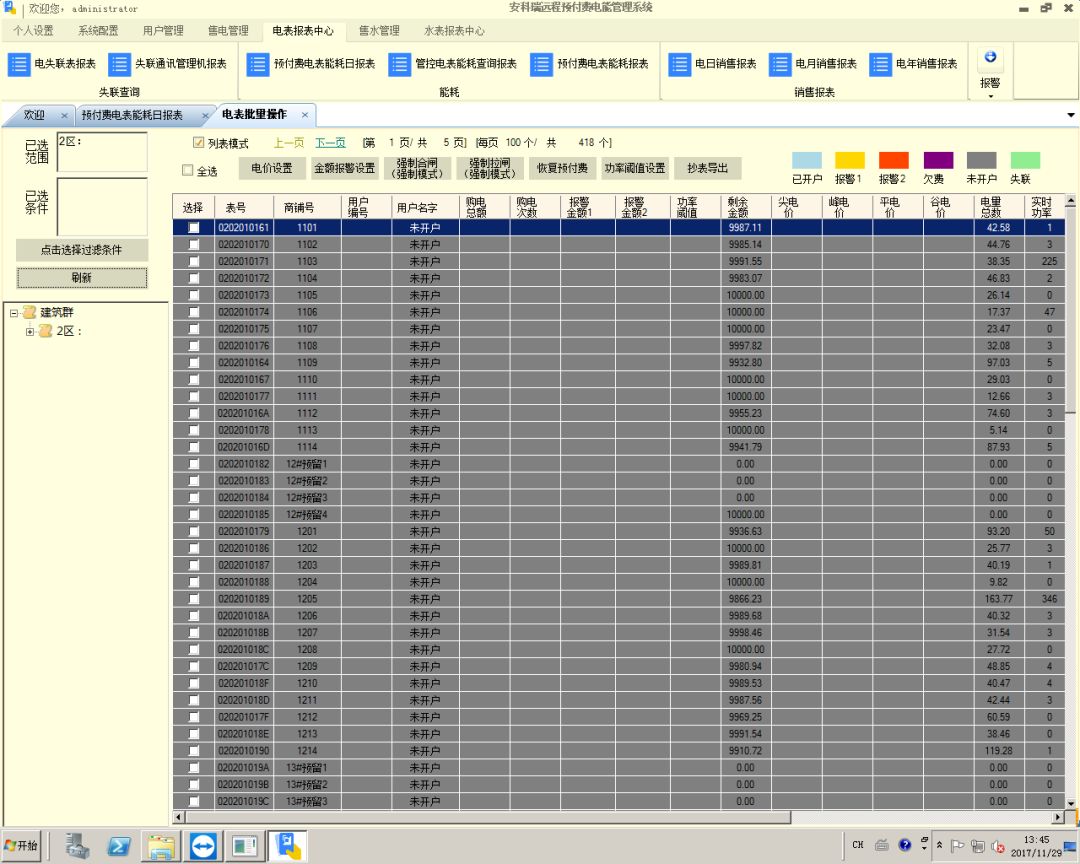Click the purple 欠费 color swatch

tap(938, 161)
